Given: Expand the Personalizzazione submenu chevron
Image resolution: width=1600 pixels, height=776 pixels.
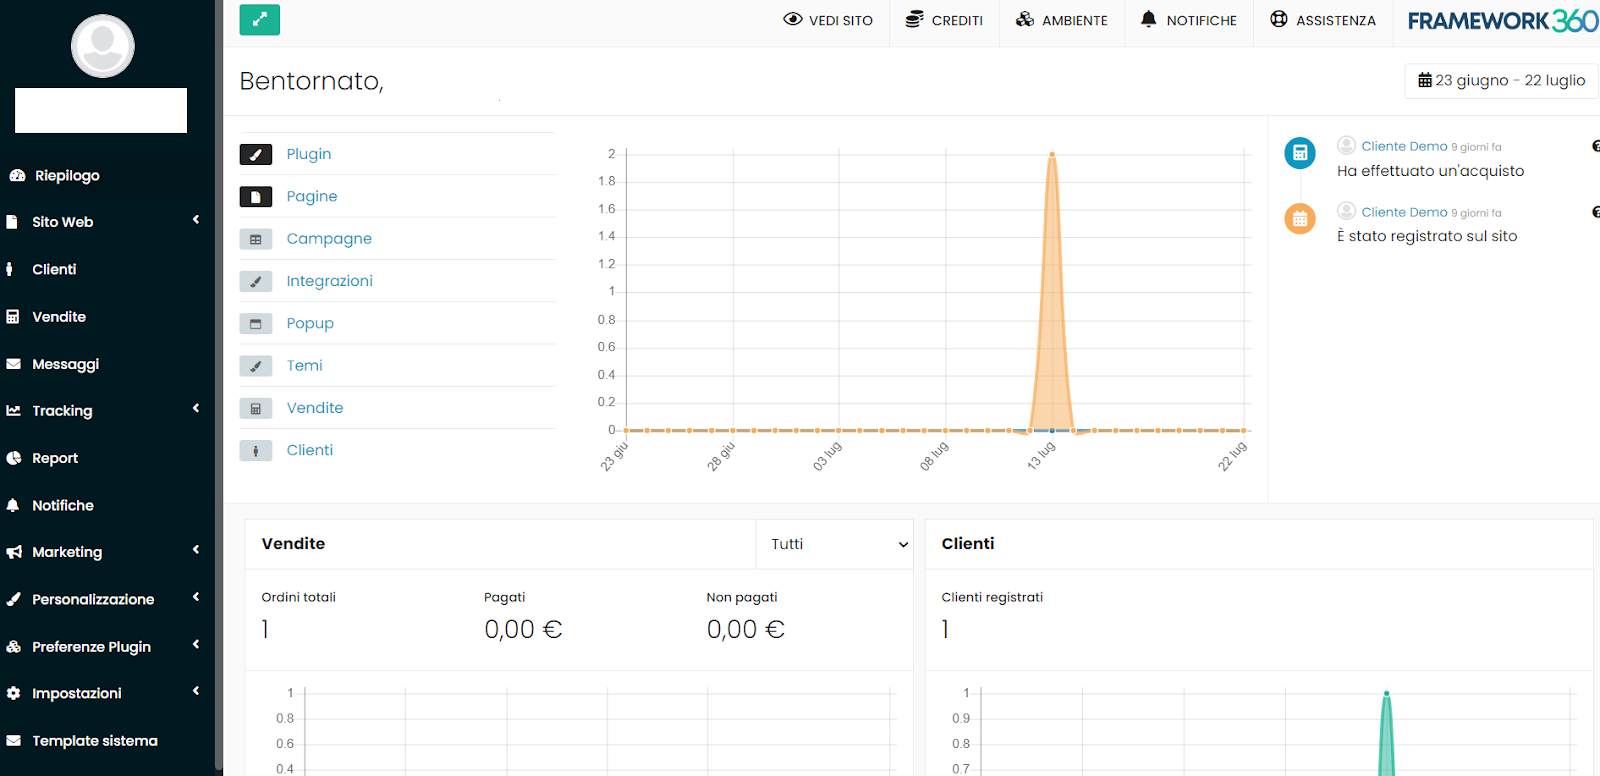Looking at the screenshot, I should click(x=196, y=597).
